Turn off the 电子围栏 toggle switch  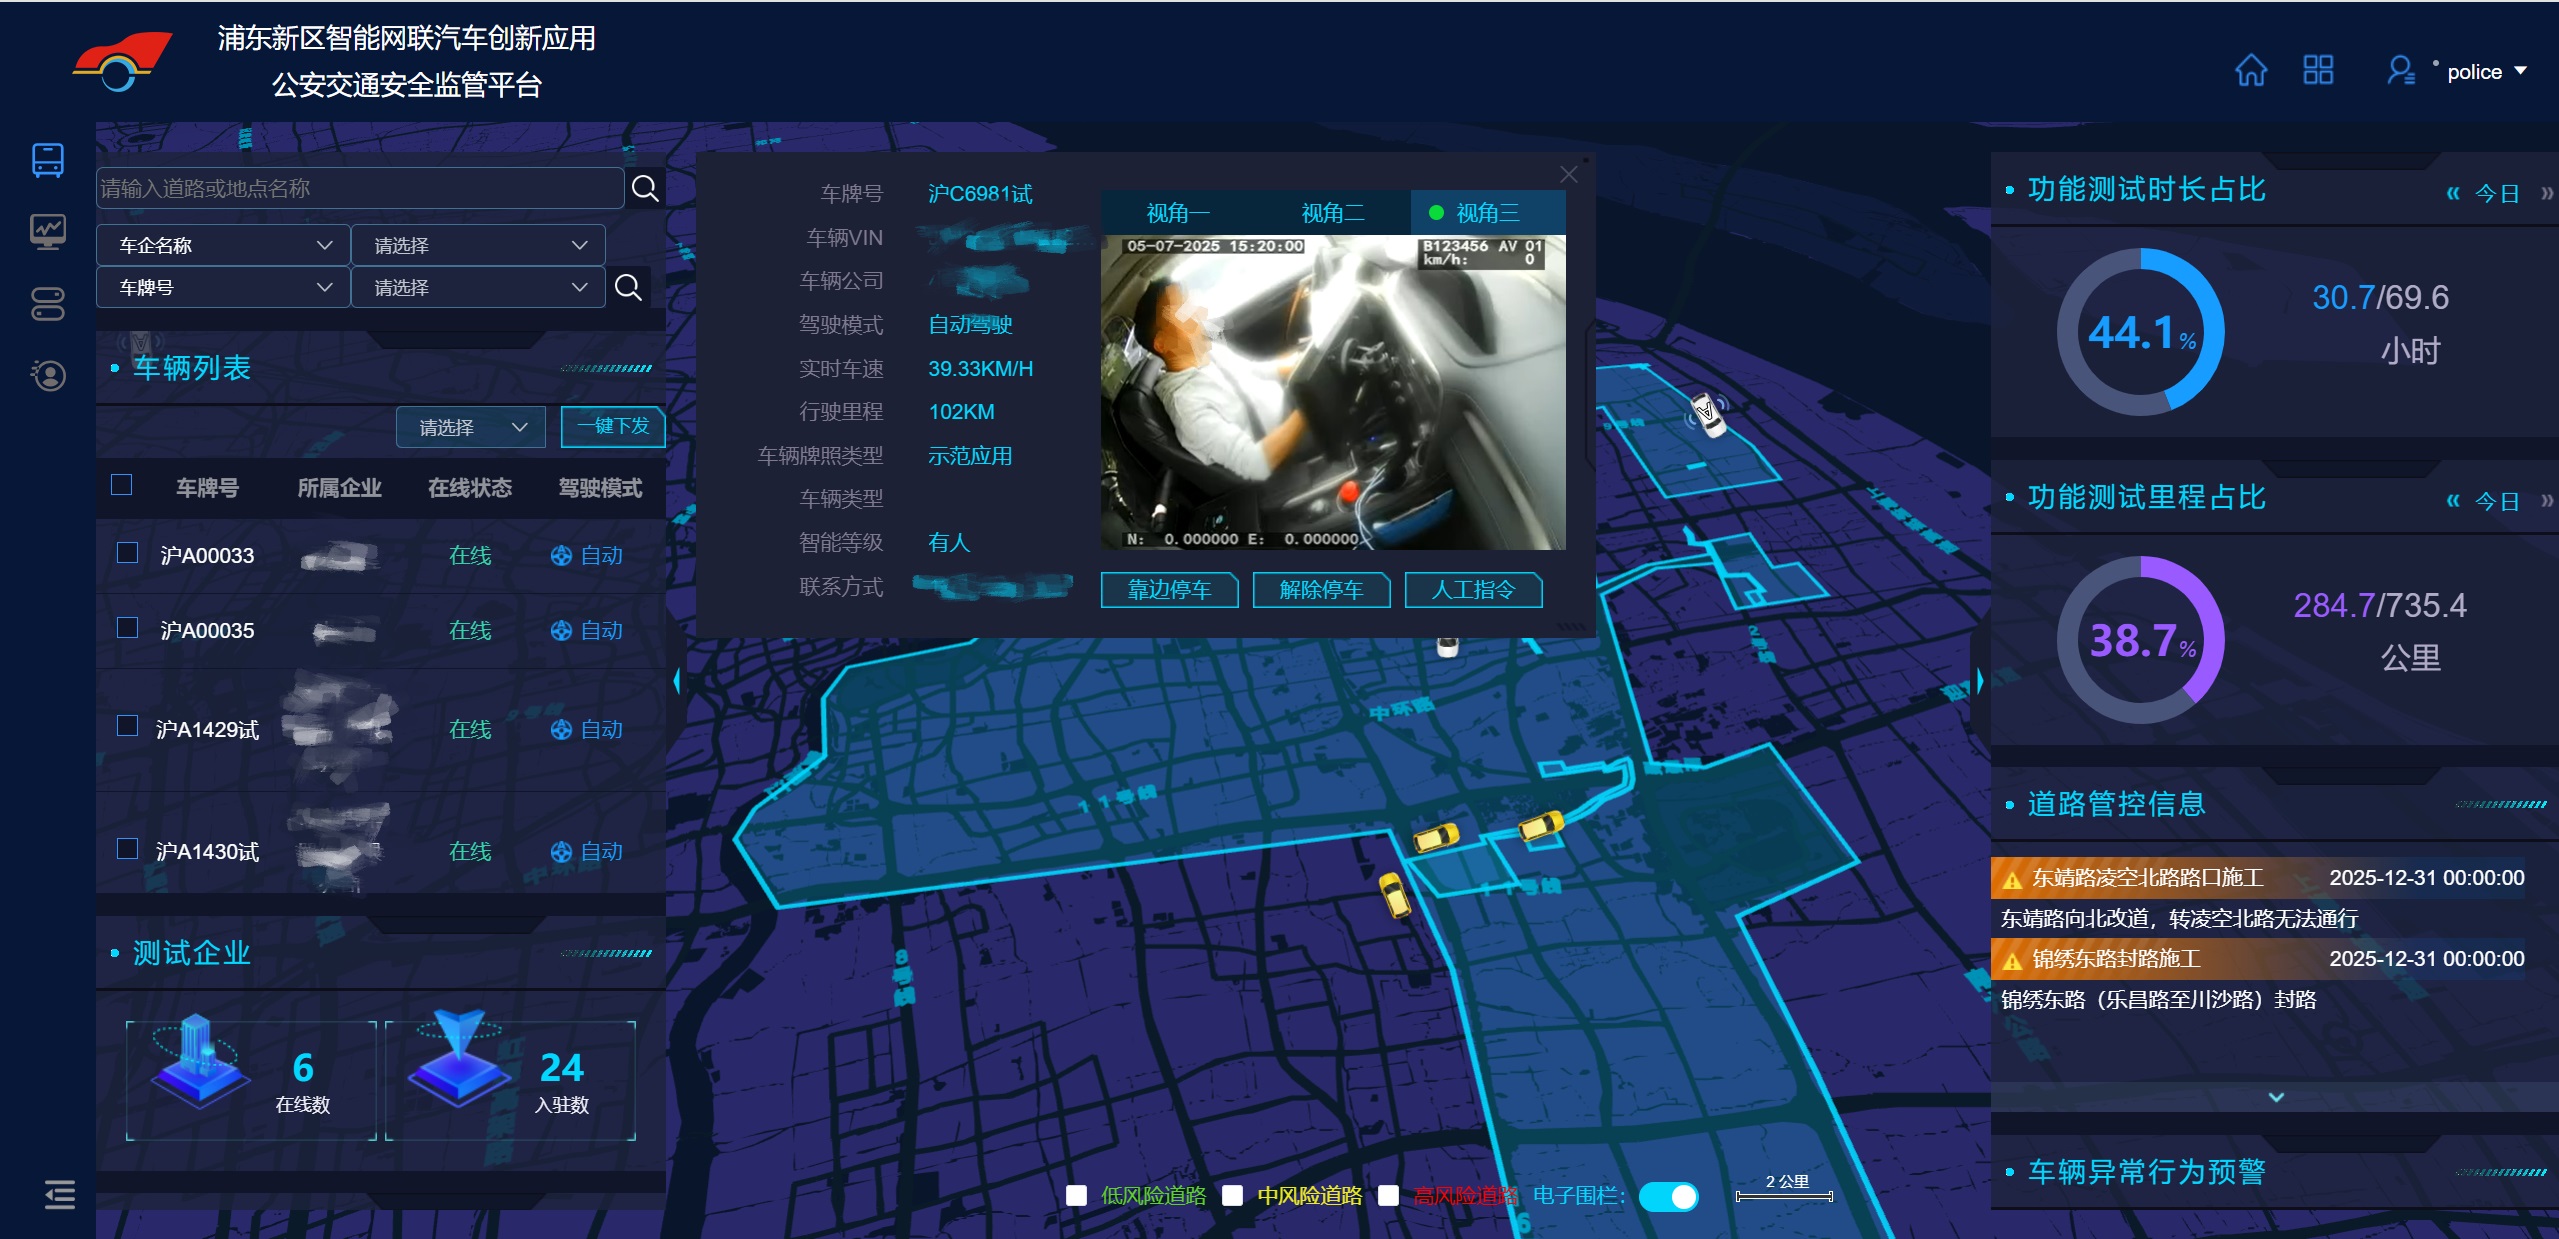click(1668, 1196)
